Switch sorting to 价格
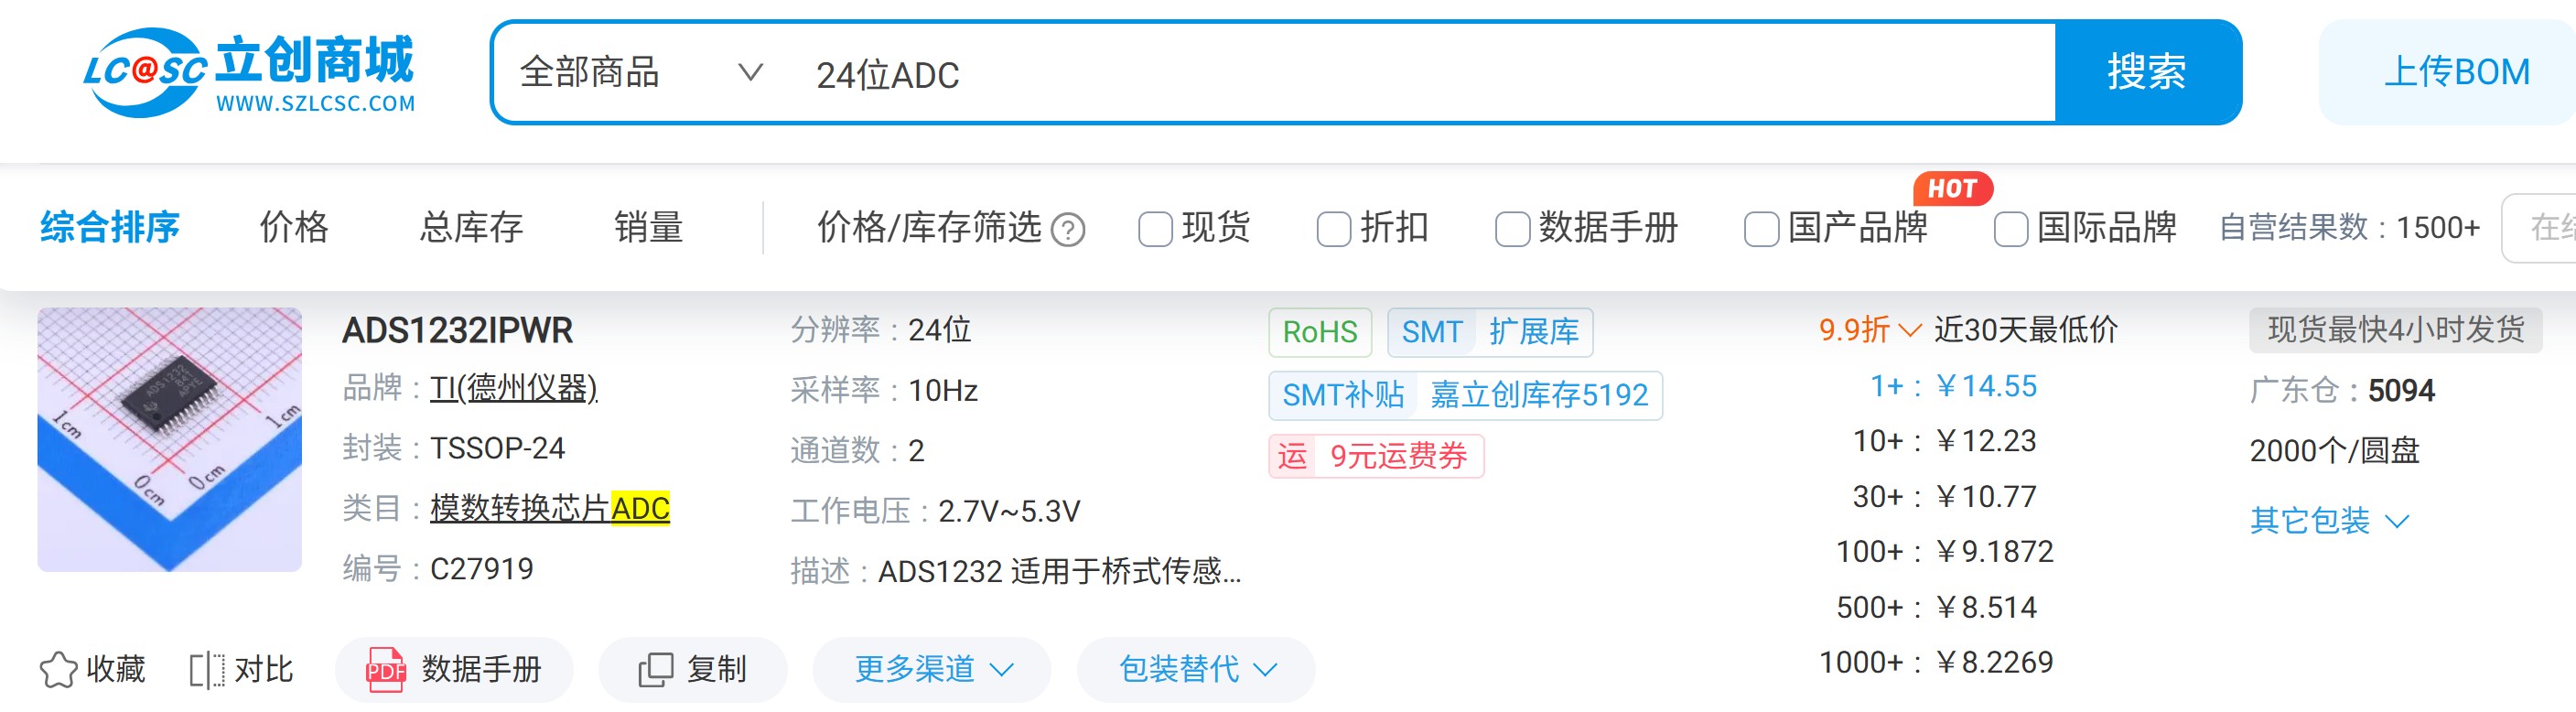The height and width of the screenshot is (712, 2576). 293,228
